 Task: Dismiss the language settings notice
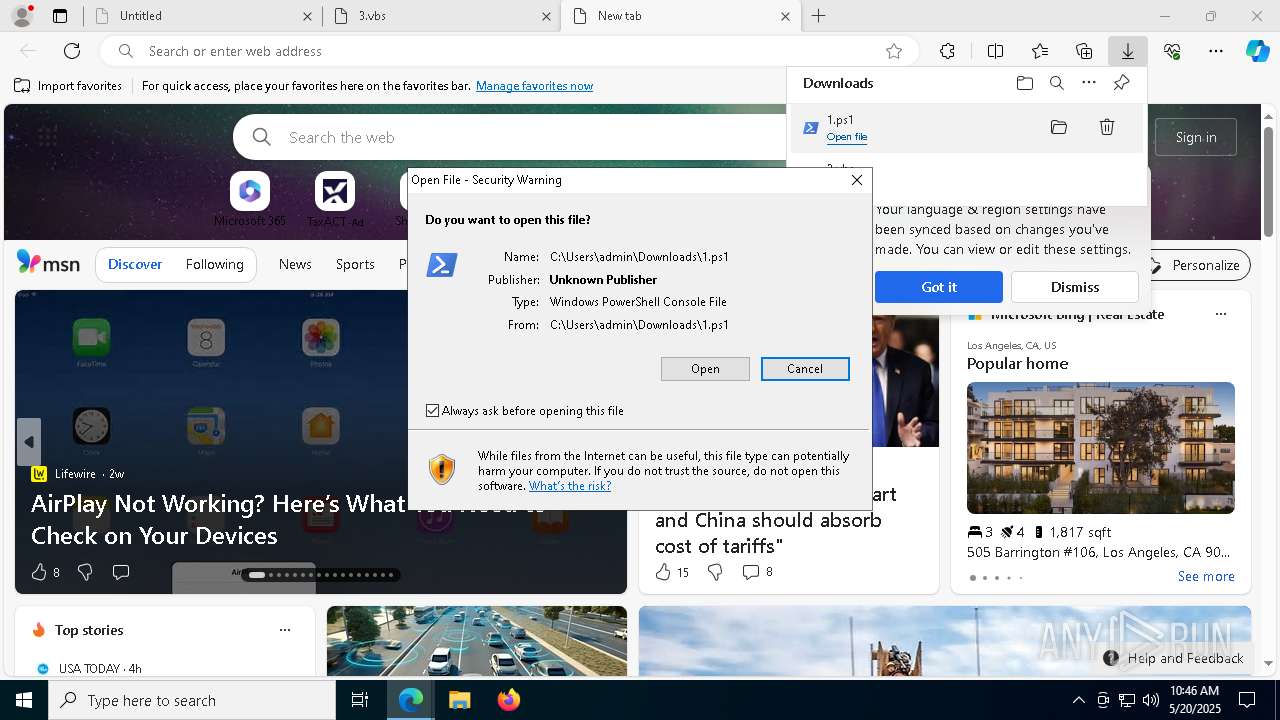pyautogui.click(x=1075, y=287)
